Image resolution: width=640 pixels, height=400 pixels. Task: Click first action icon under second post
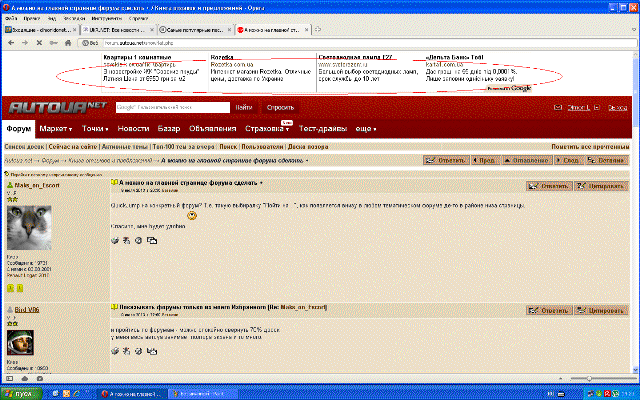pyautogui.click(x=114, y=351)
